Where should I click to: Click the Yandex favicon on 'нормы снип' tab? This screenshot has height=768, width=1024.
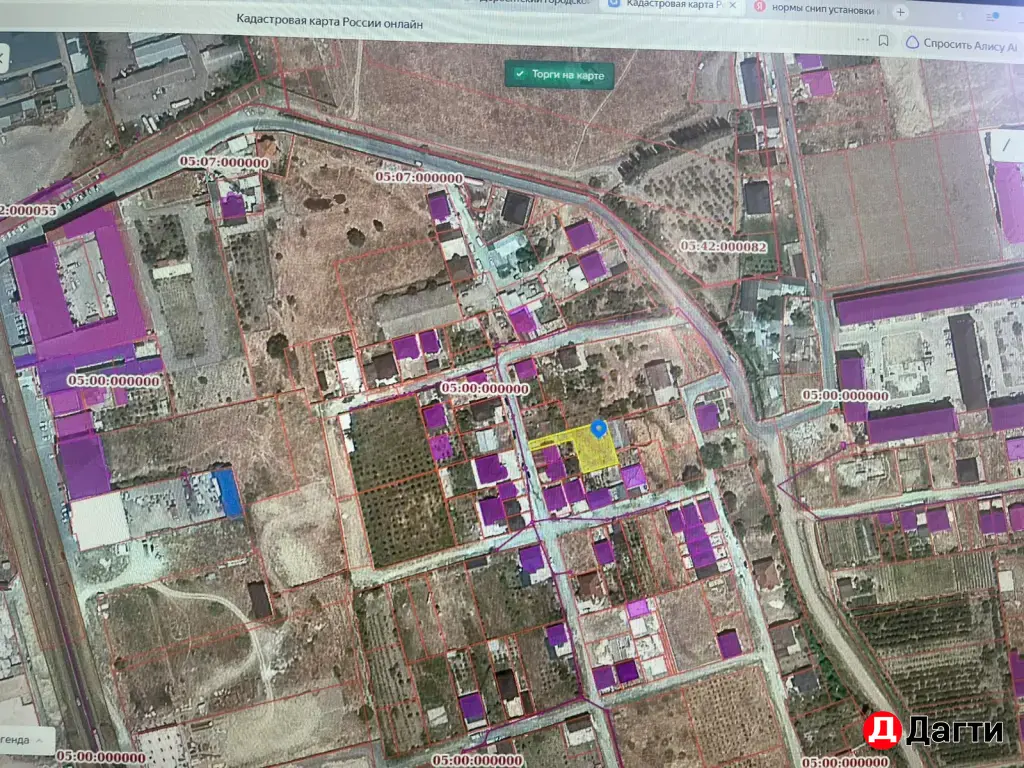coord(760,7)
